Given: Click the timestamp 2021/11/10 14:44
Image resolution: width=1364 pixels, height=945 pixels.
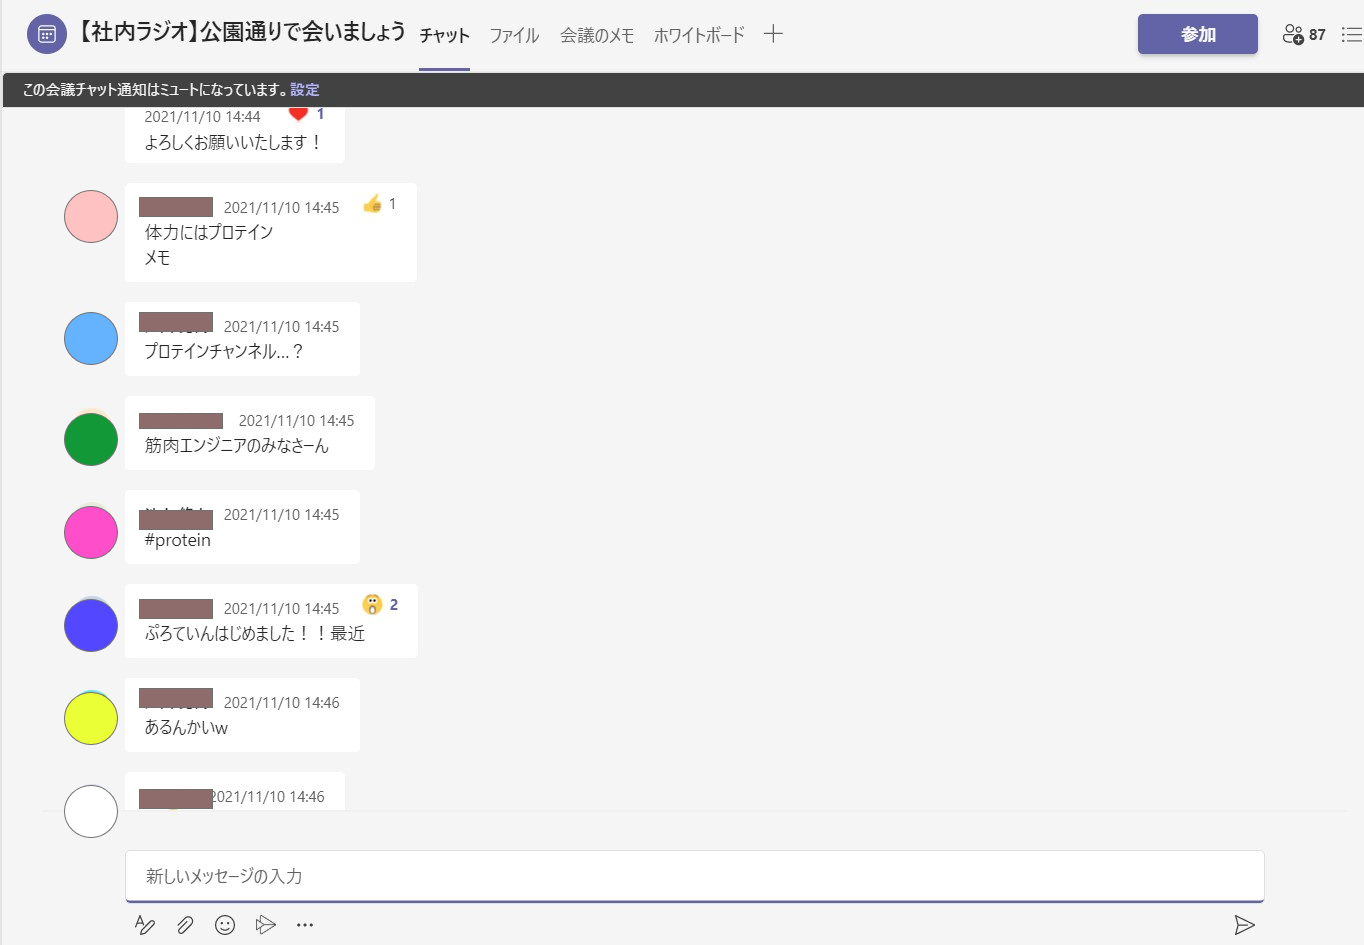Looking at the screenshot, I should click(x=202, y=117).
